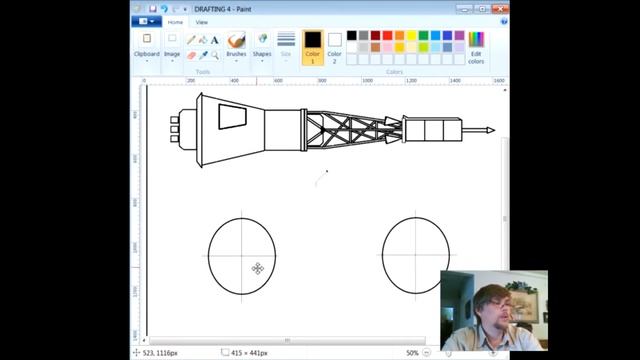The image size is (640, 360).
Task: Pick the yellow color swatch
Action: click(x=411, y=36)
